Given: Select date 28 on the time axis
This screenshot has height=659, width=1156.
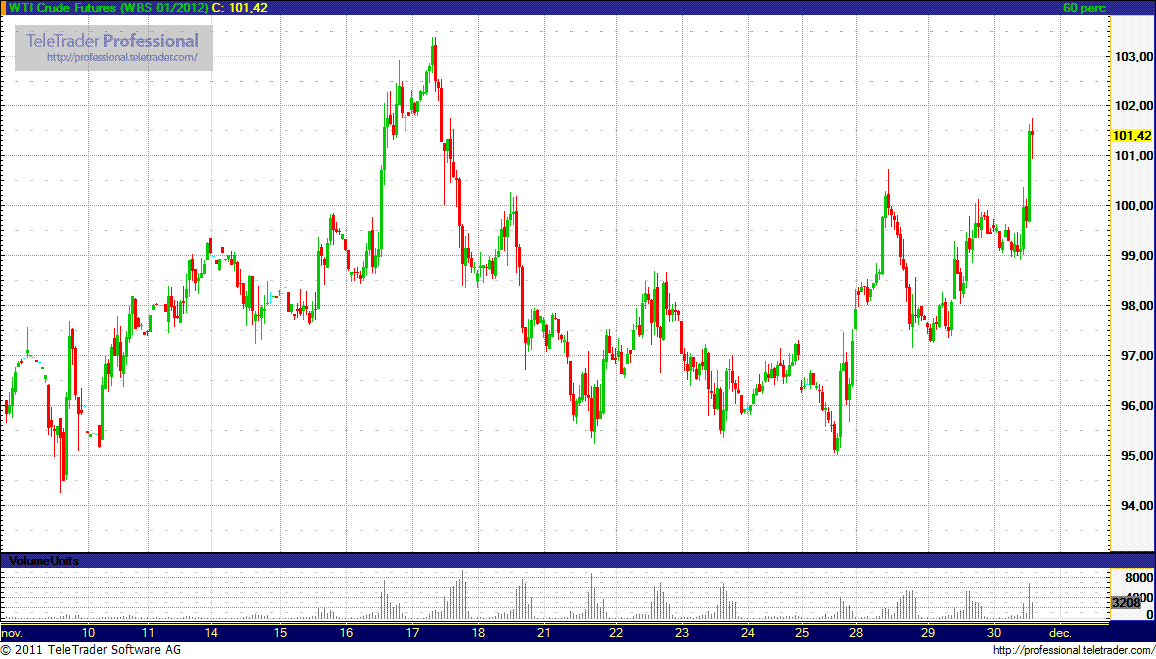Looking at the screenshot, I should (855, 633).
